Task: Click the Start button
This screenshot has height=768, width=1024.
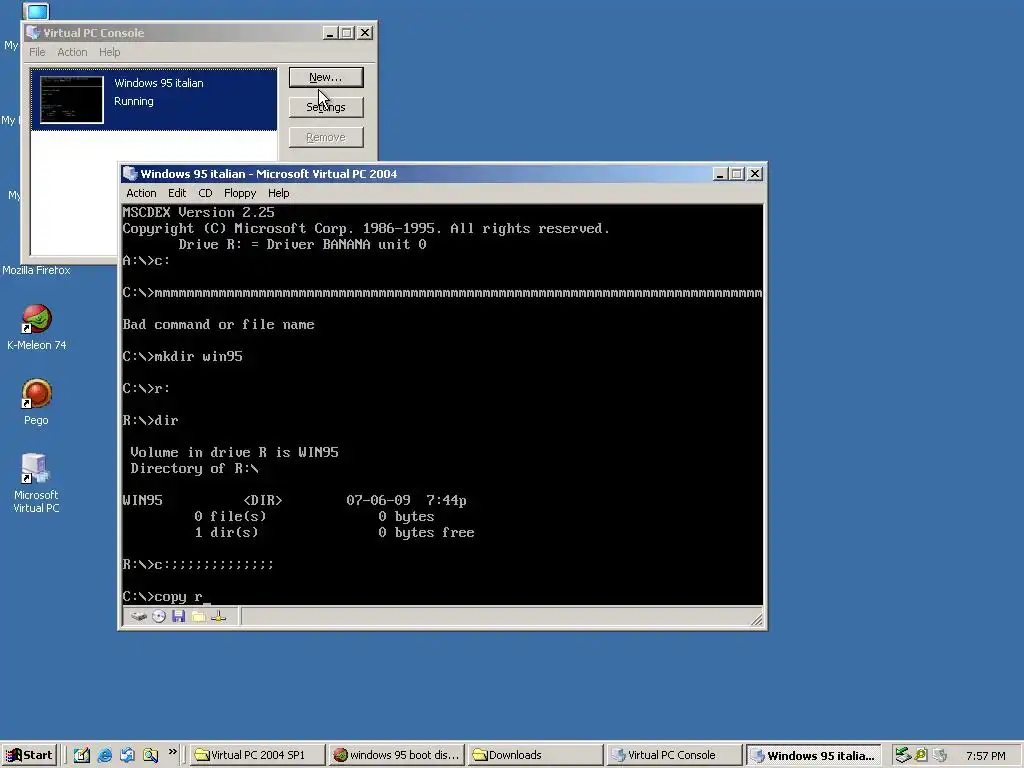Action: (x=29, y=755)
